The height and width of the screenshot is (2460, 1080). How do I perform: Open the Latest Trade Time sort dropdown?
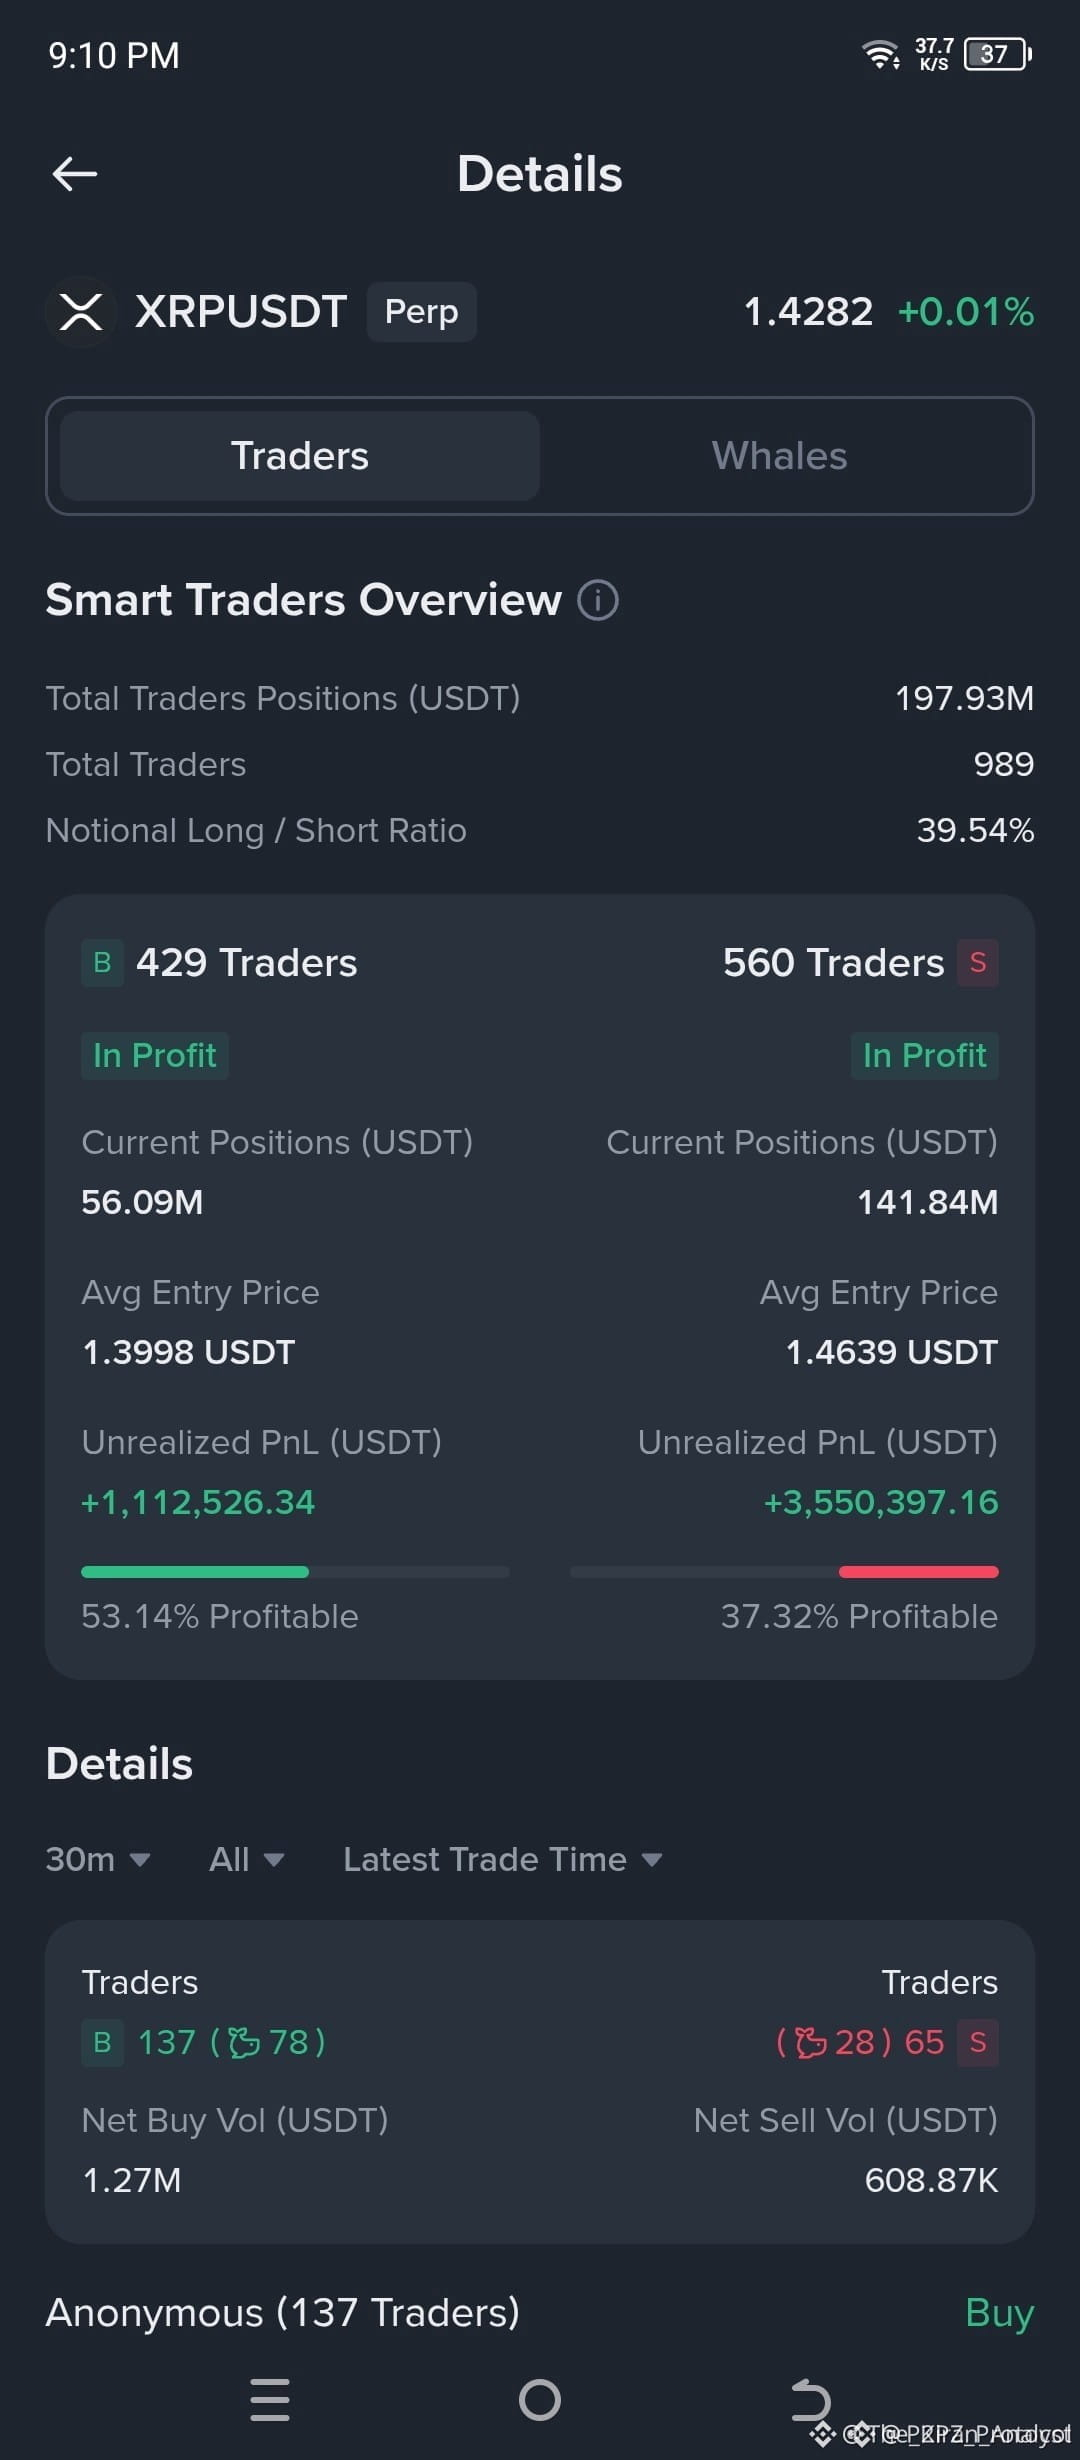point(503,1859)
